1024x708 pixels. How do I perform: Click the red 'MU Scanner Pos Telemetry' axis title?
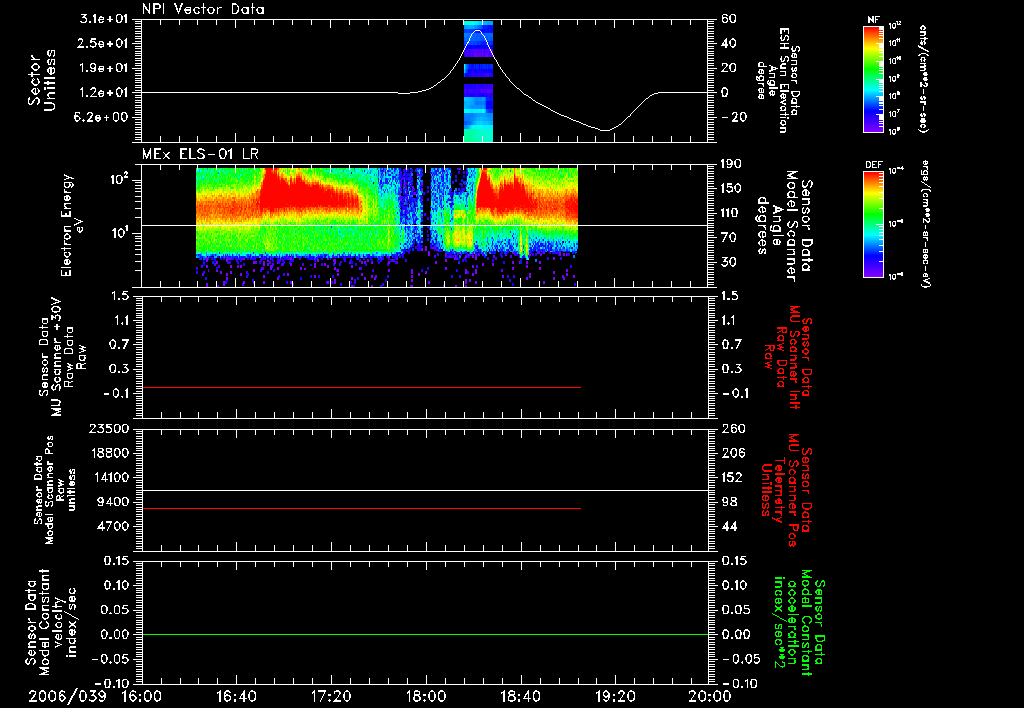[x=787, y=490]
